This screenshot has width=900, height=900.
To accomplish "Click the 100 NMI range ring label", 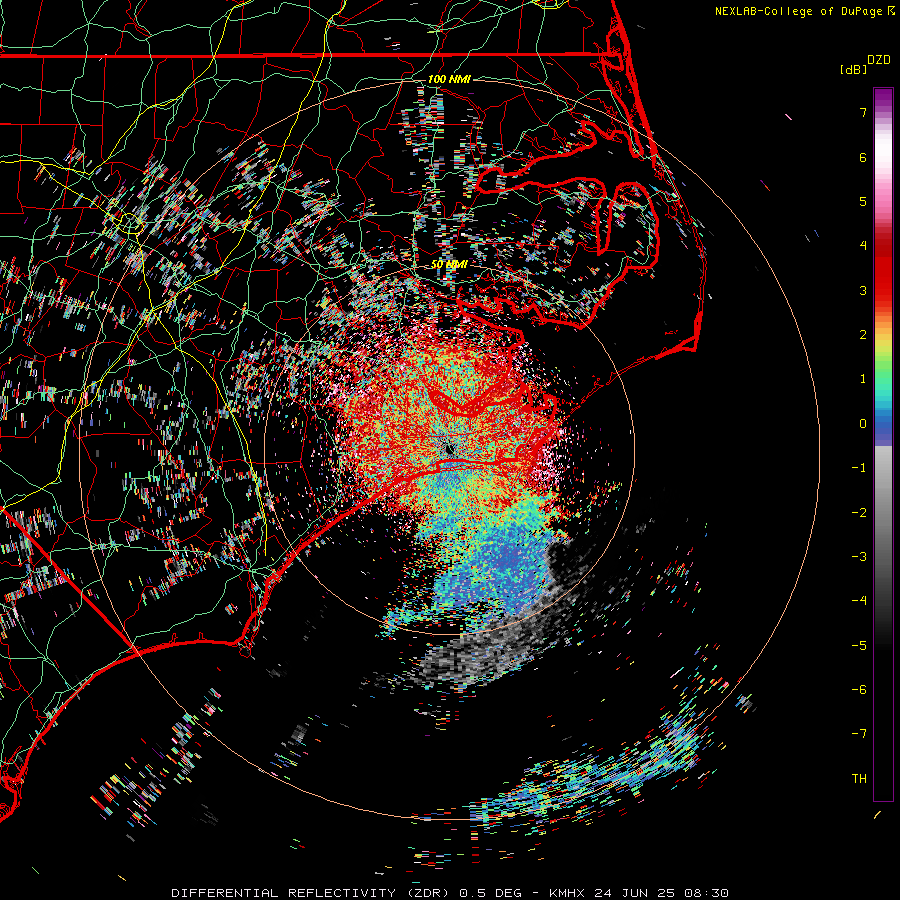I will coord(449,79).
